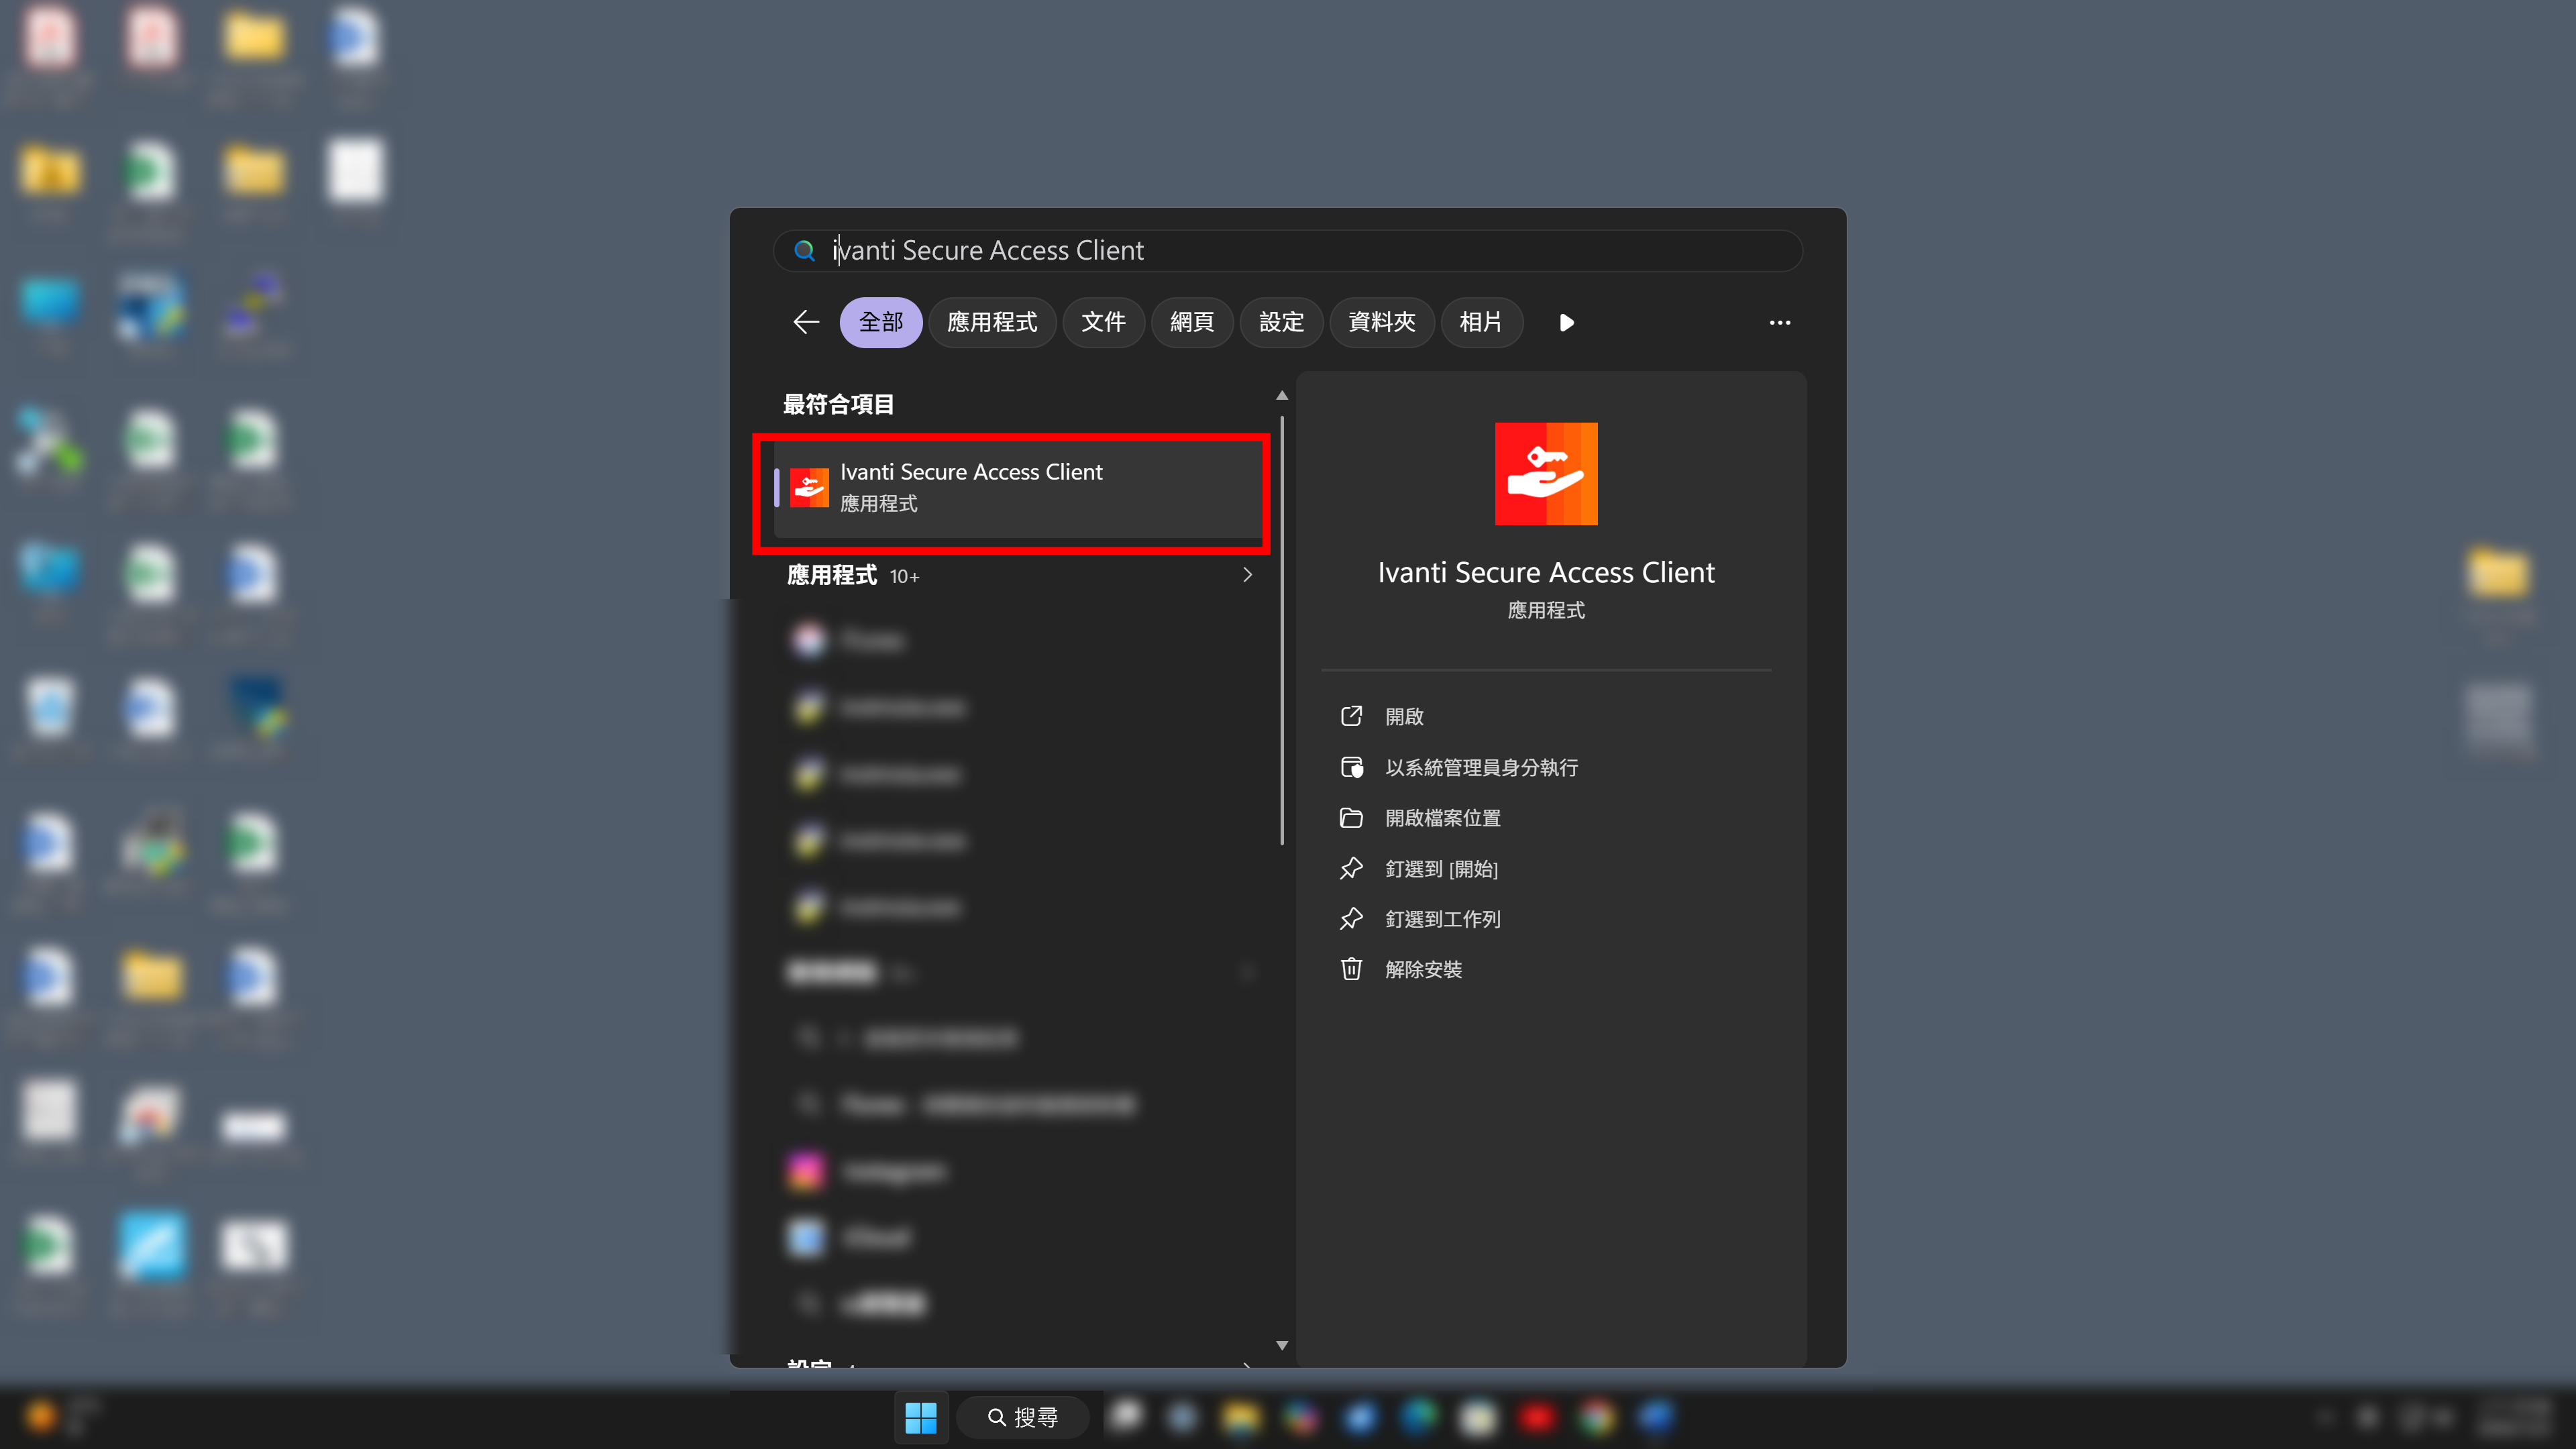Click the small Ivanti icon in the best match row
2576x1449 pixels.
(809, 488)
